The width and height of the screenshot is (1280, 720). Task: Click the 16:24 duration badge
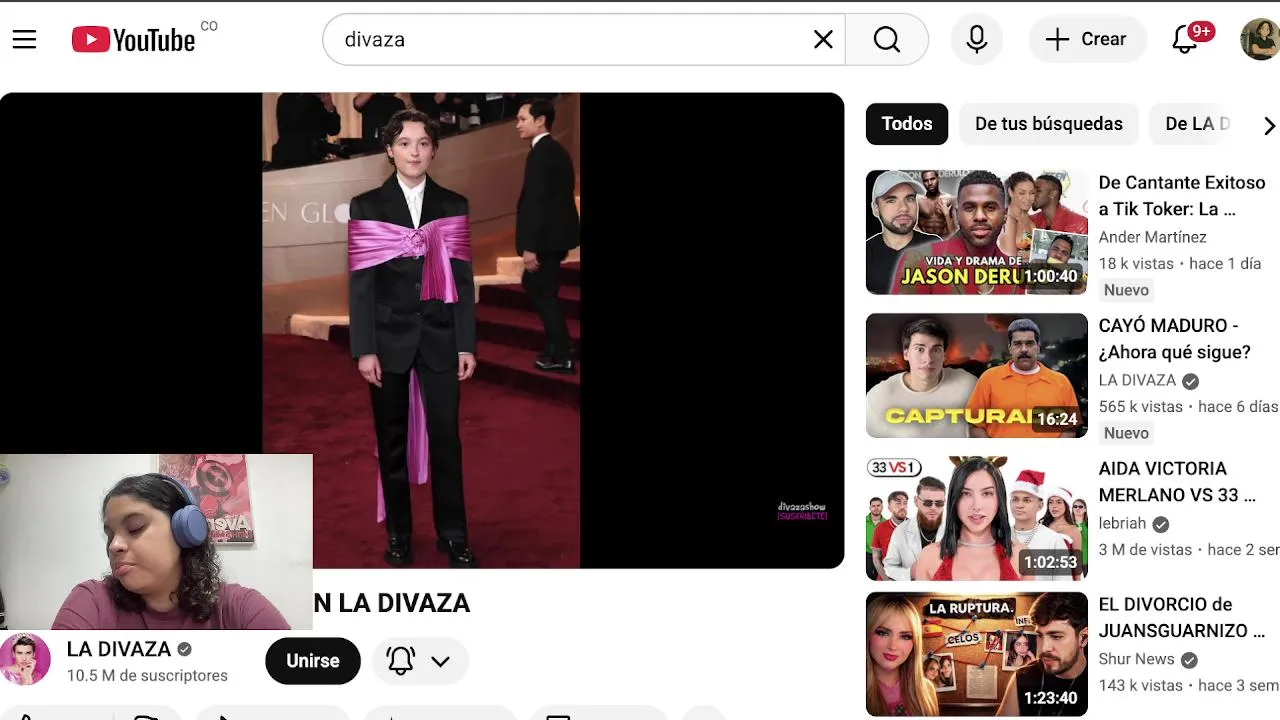(x=1057, y=420)
